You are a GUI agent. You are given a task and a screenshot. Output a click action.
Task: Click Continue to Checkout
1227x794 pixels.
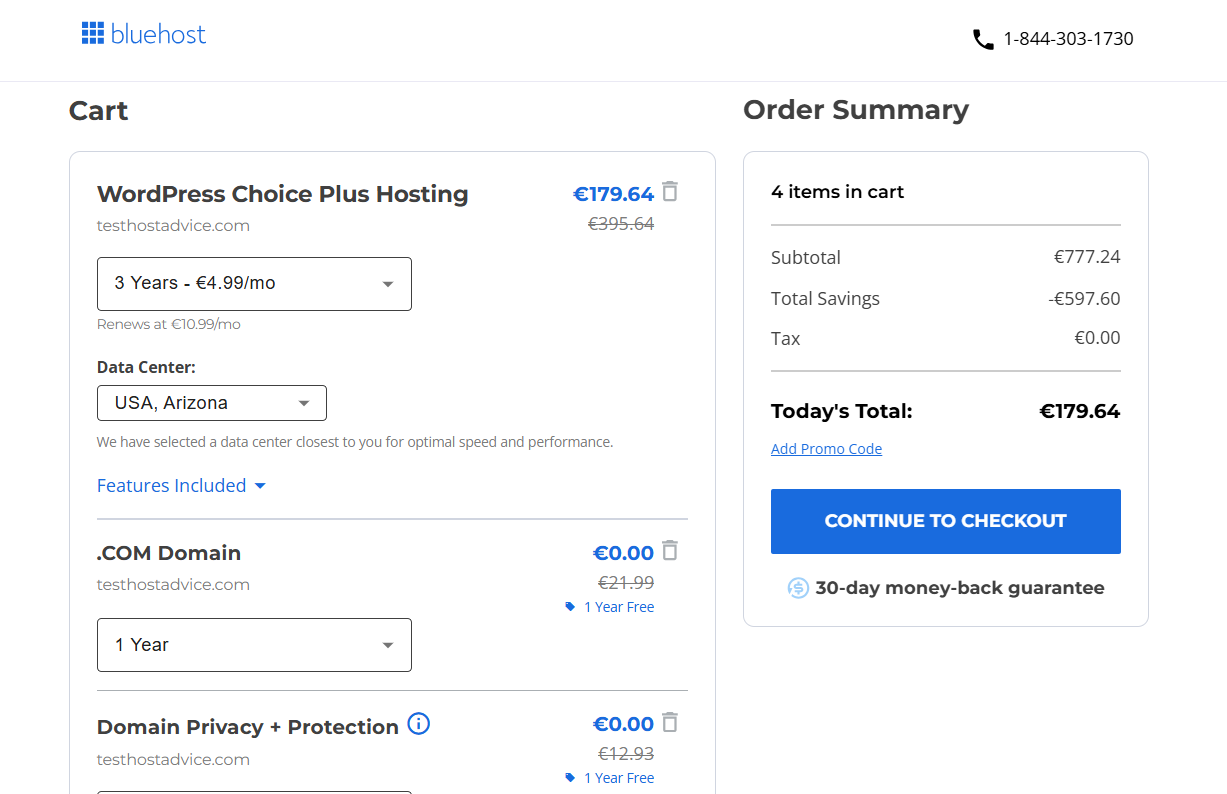pyautogui.click(x=945, y=521)
